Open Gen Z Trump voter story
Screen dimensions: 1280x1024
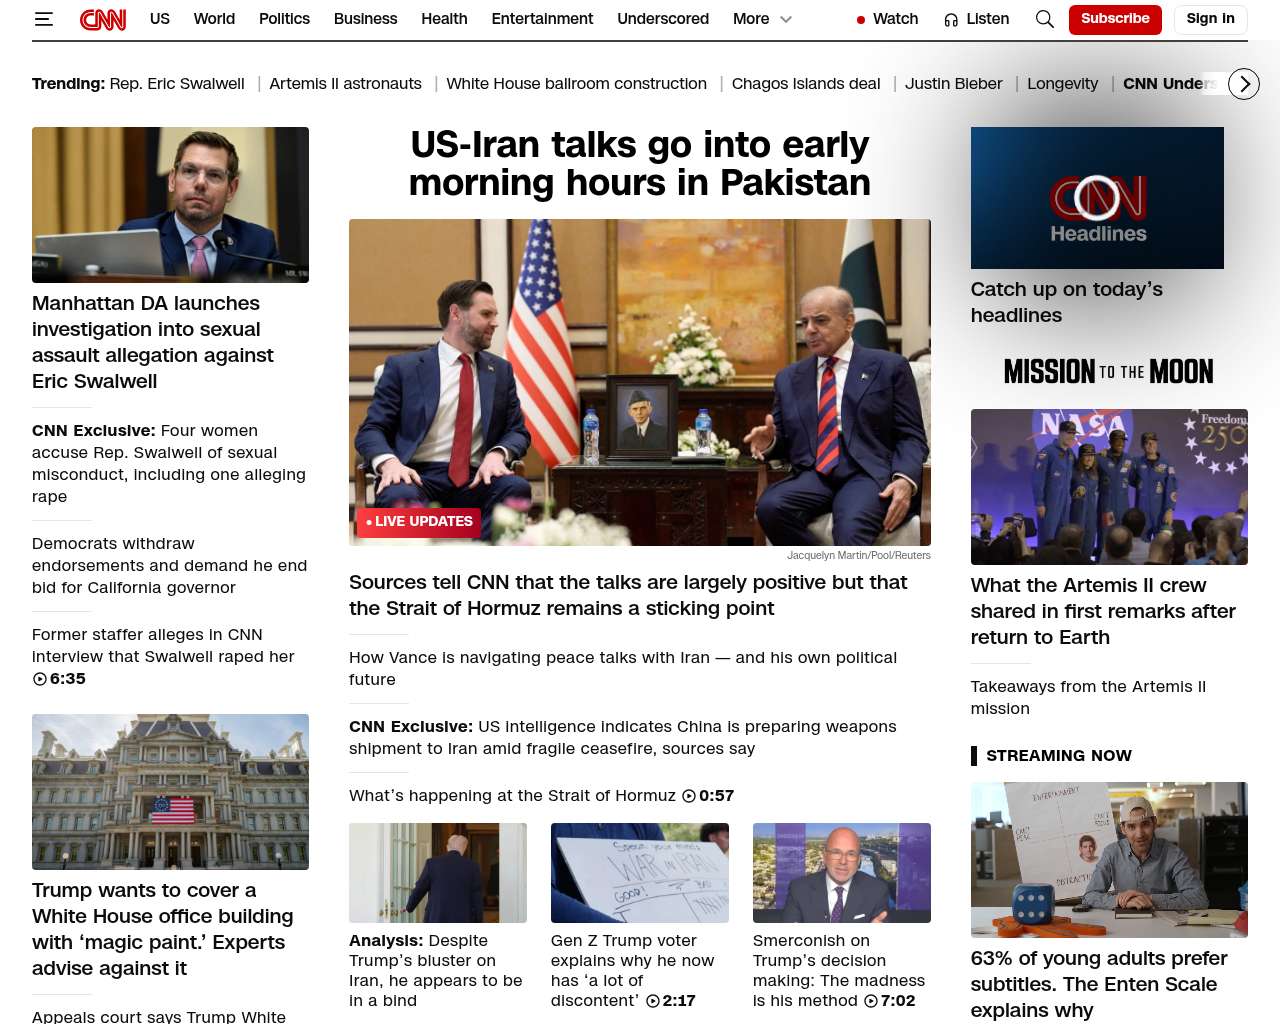pos(633,970)
